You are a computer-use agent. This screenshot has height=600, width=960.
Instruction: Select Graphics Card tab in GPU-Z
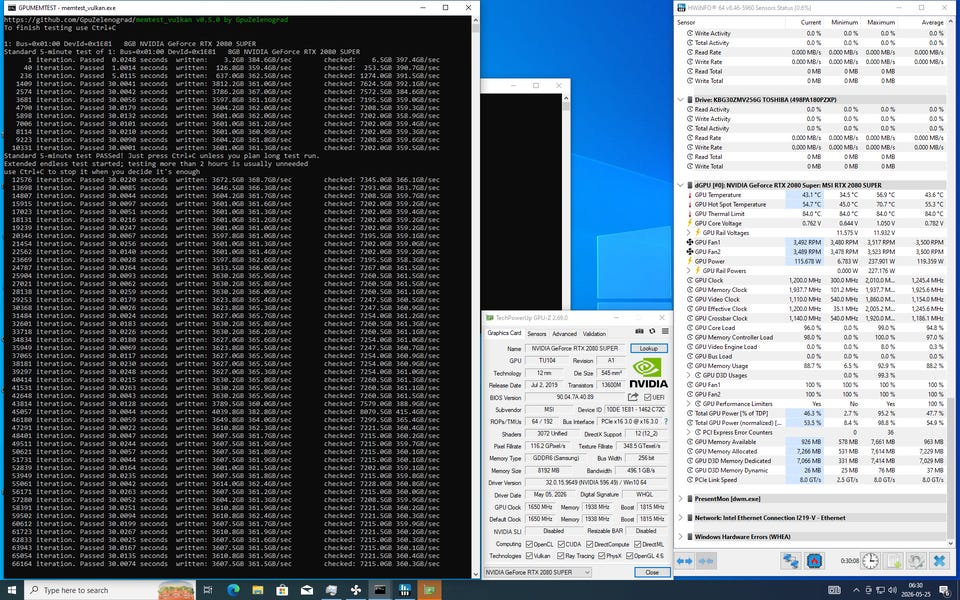504,333
